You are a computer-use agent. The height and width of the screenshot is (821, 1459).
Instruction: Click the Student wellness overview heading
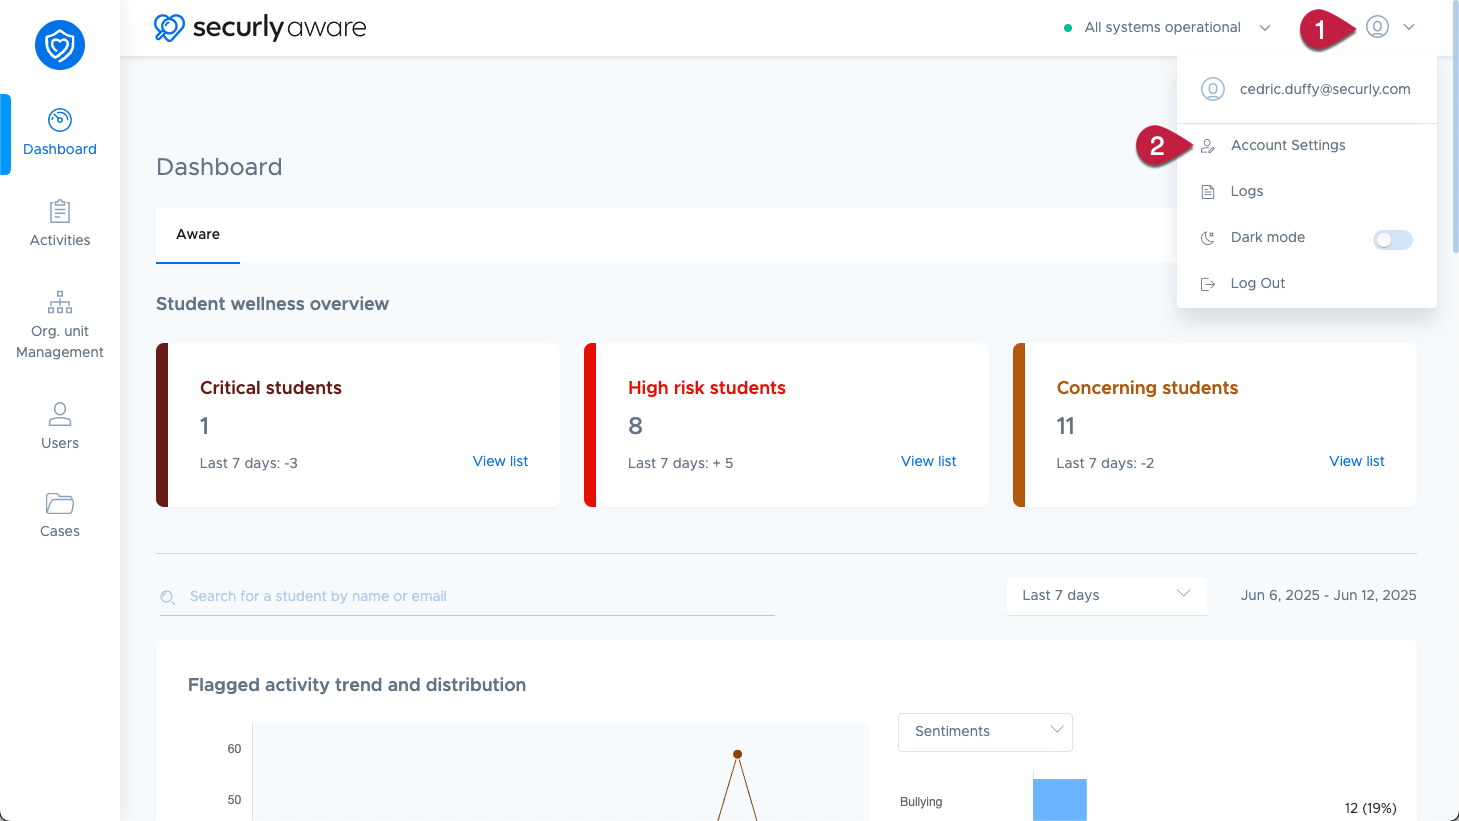[272, 304]
